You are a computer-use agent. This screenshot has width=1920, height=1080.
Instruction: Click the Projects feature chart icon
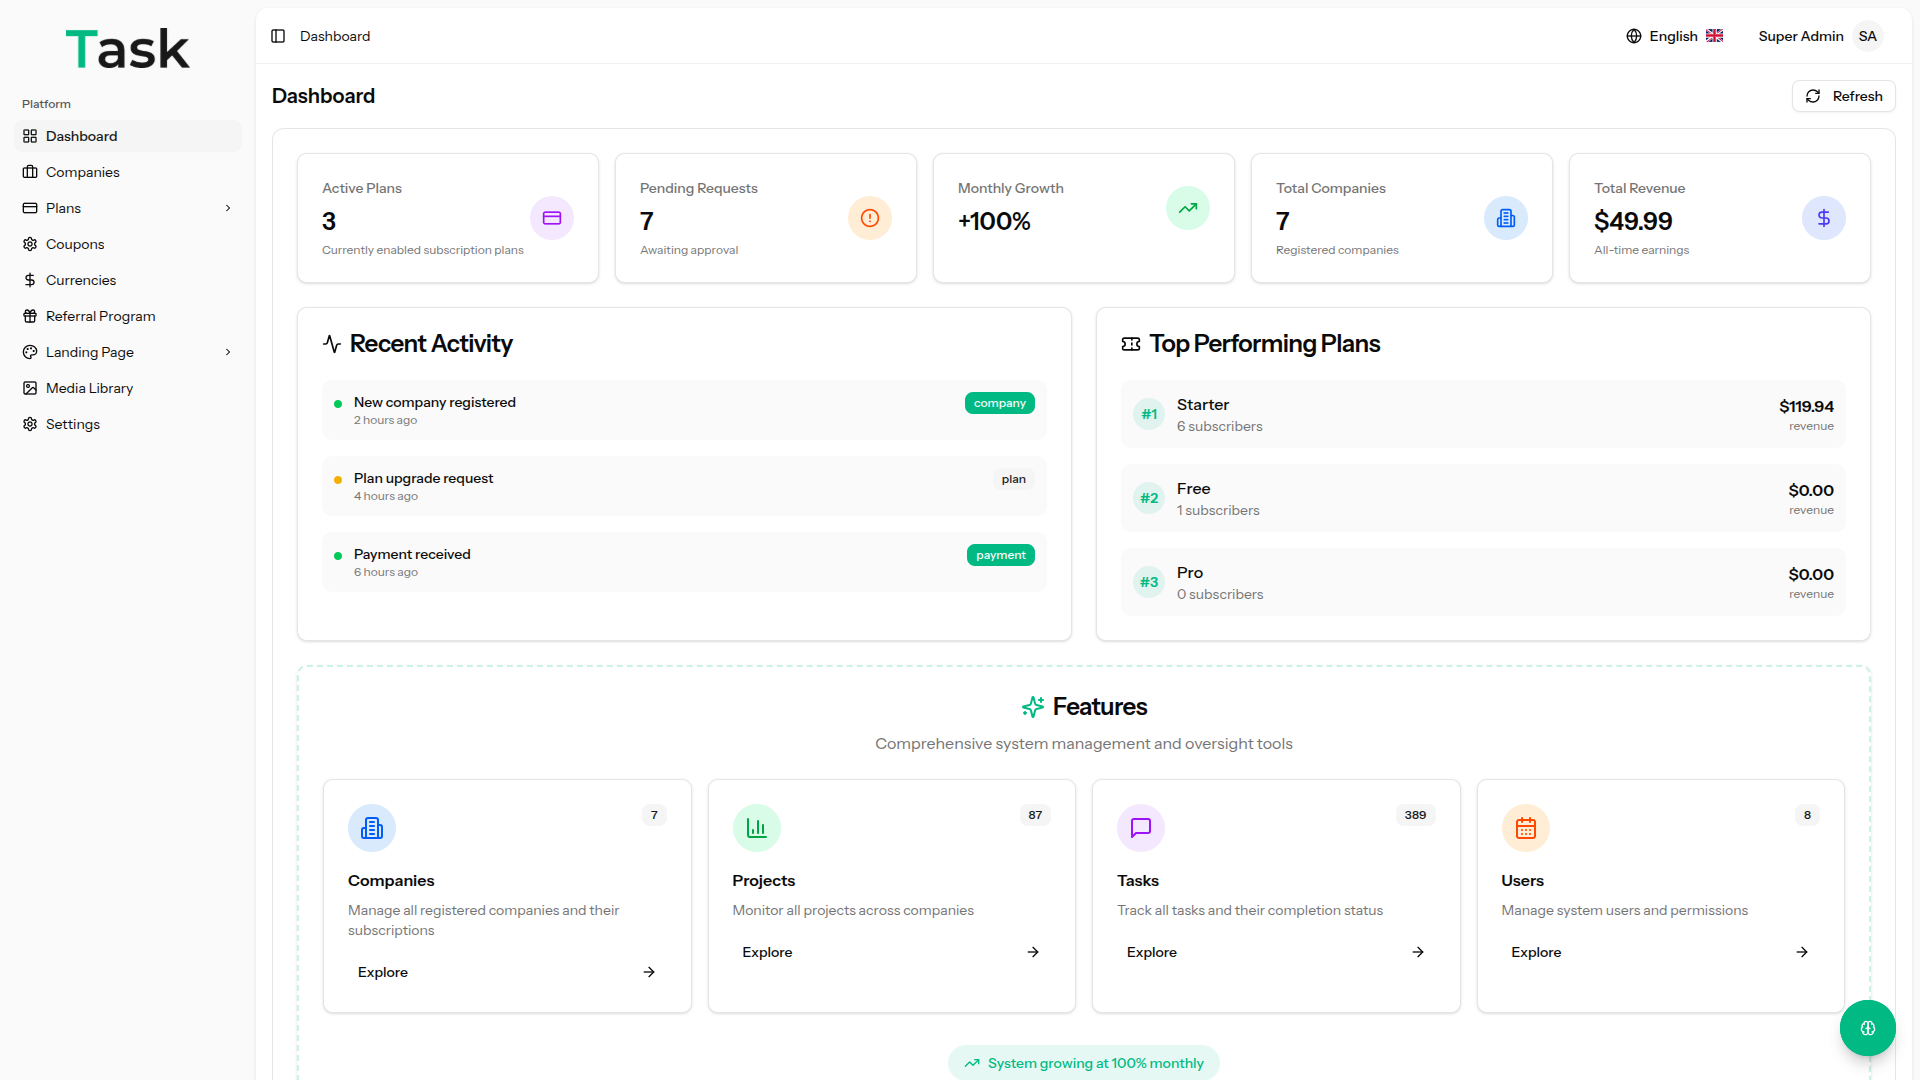tap(756, 828)
